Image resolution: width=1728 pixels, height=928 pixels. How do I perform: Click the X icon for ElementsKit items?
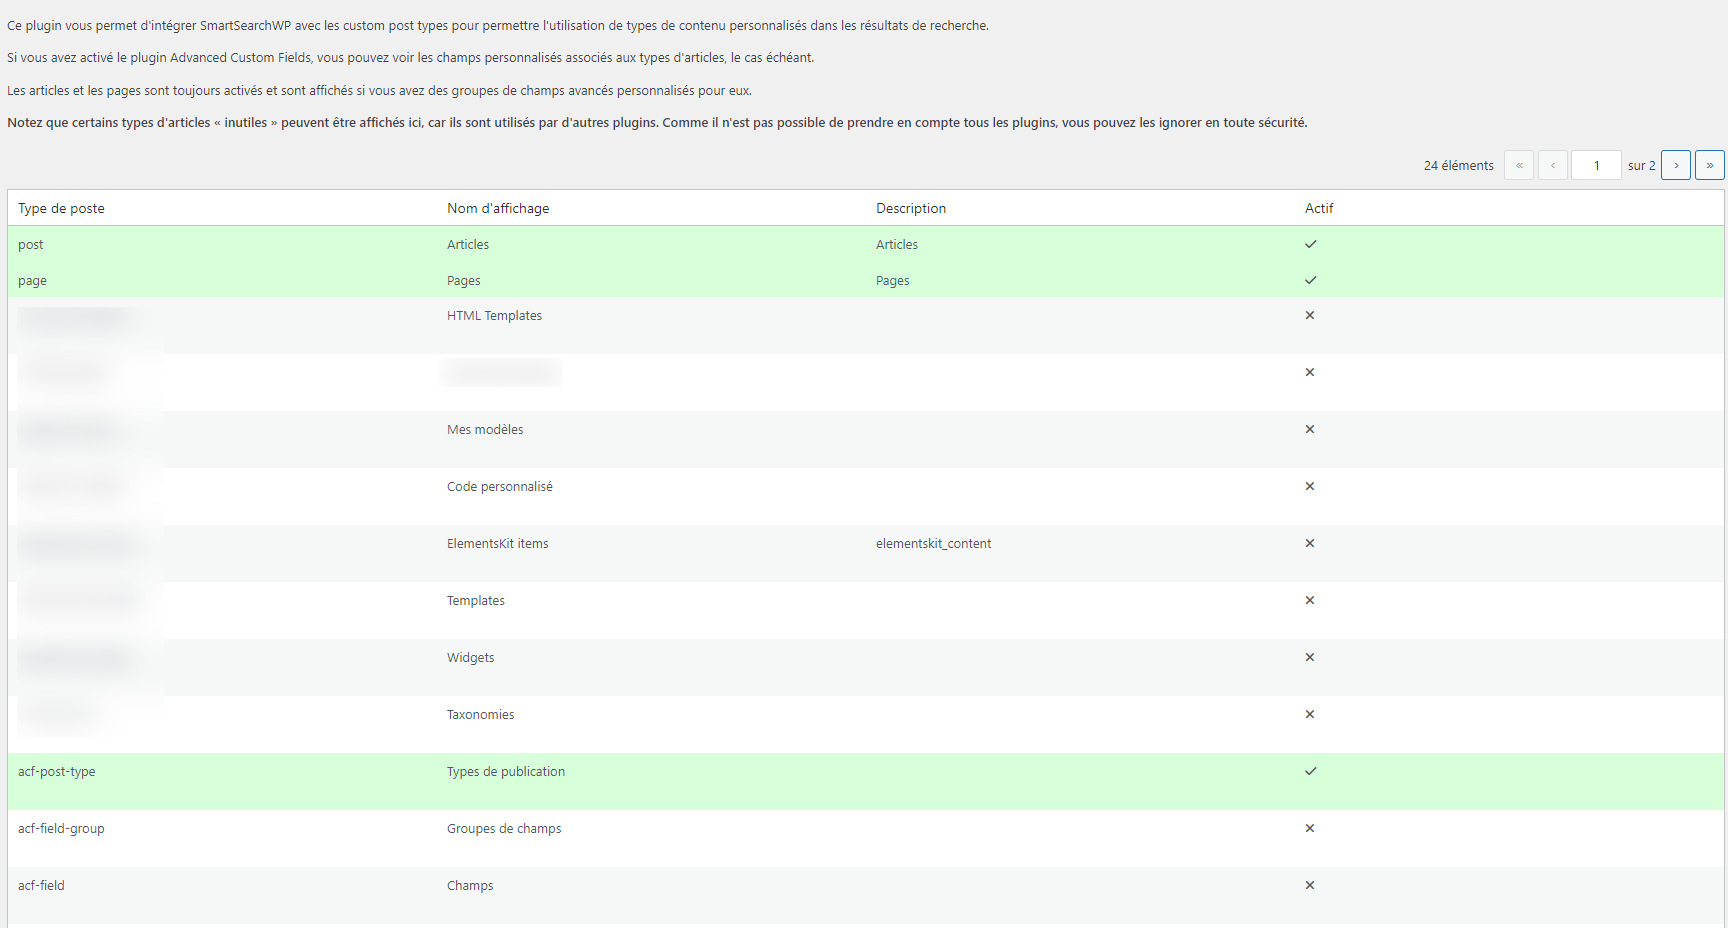click(1310, 543)
